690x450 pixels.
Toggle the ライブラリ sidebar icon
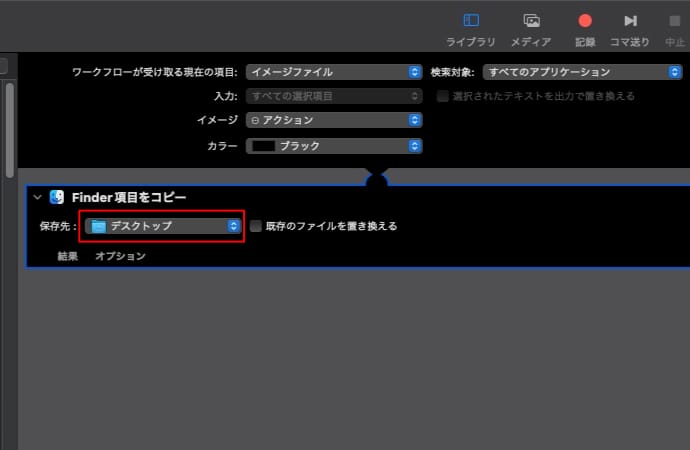coord(471,20)
